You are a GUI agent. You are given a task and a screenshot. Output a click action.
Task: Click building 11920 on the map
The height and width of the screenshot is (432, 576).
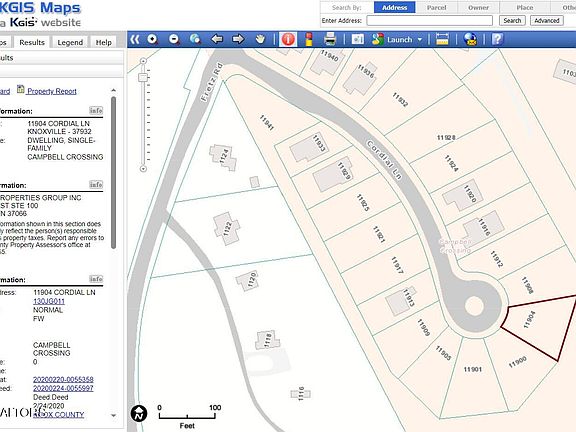462,195
